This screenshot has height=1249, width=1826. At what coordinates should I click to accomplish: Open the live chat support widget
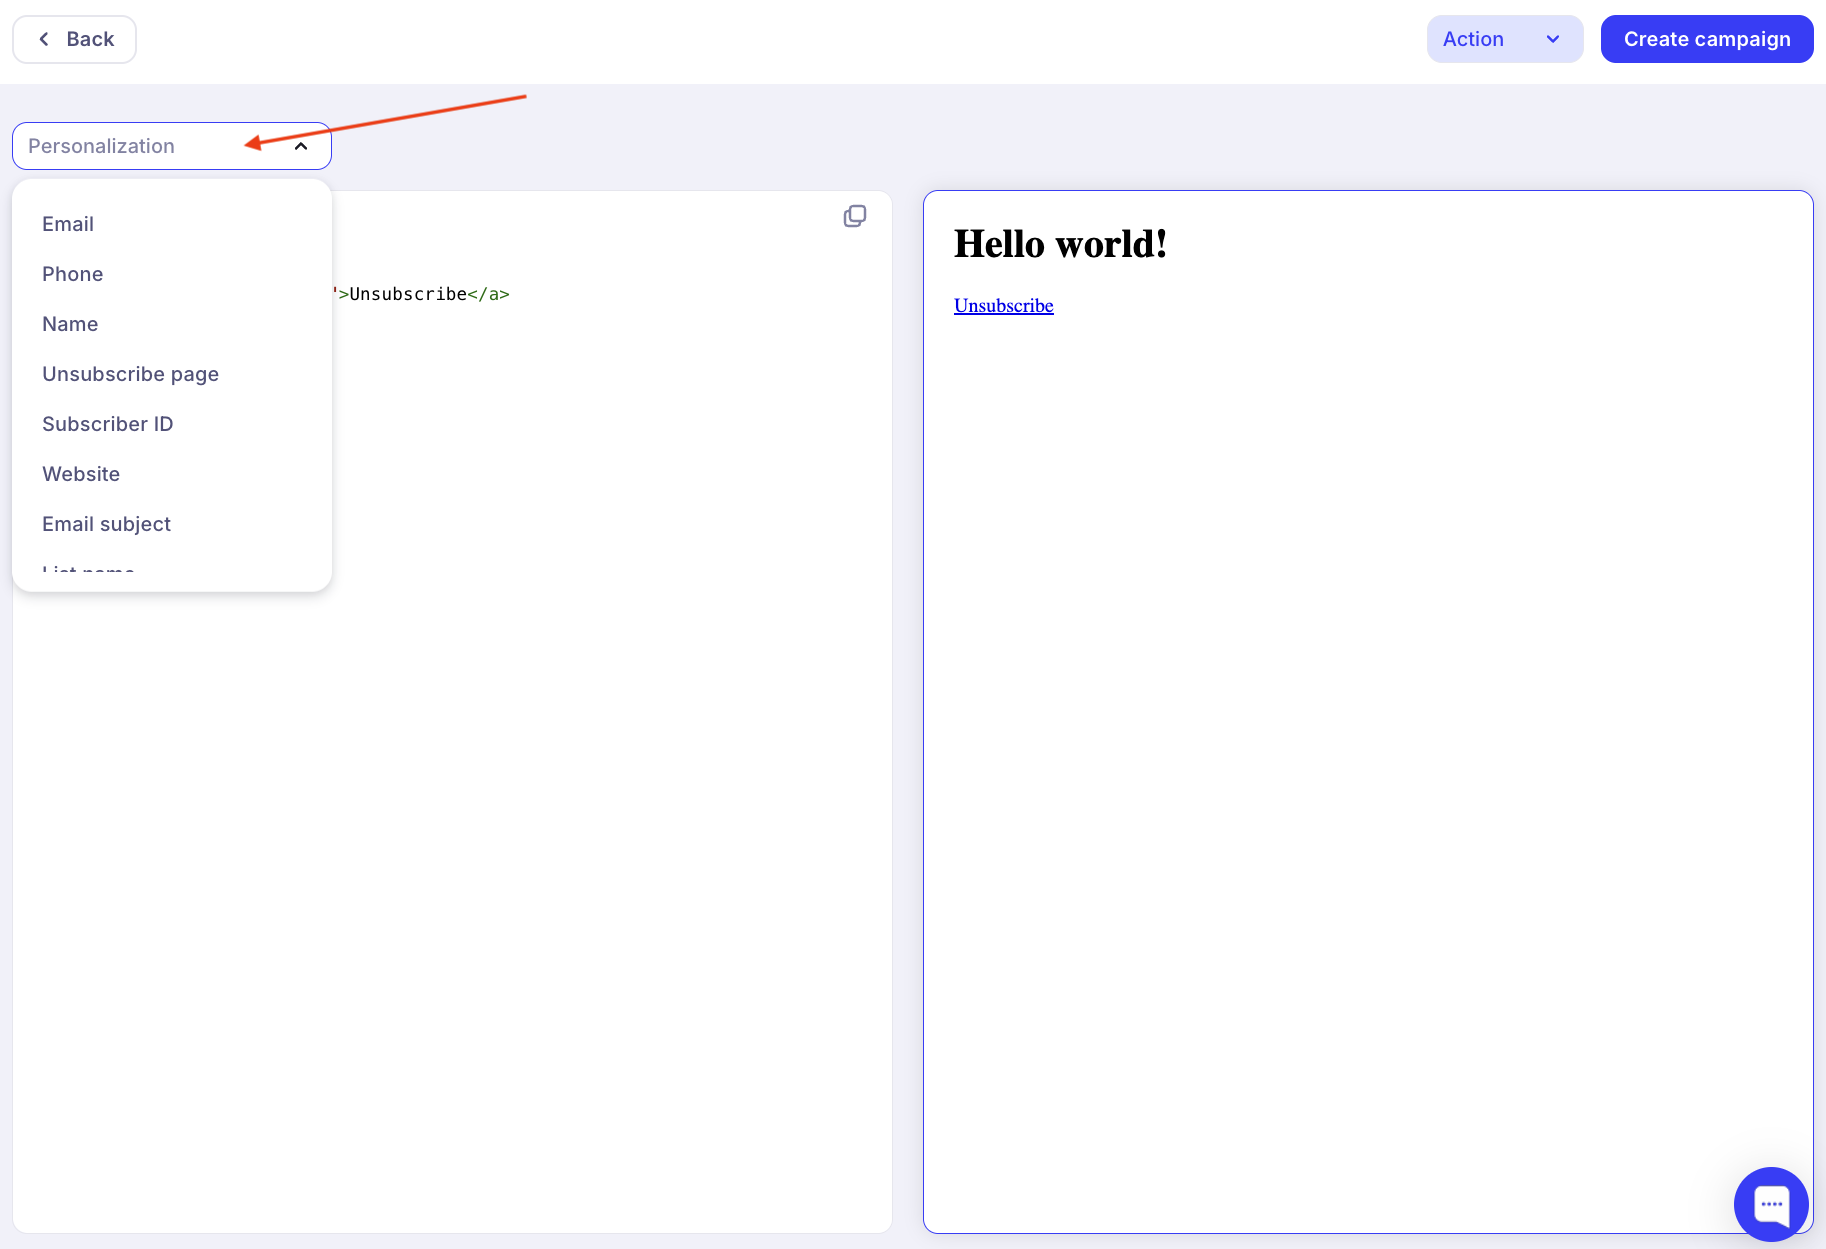pyautogui.click(x=1771, y=1204)
